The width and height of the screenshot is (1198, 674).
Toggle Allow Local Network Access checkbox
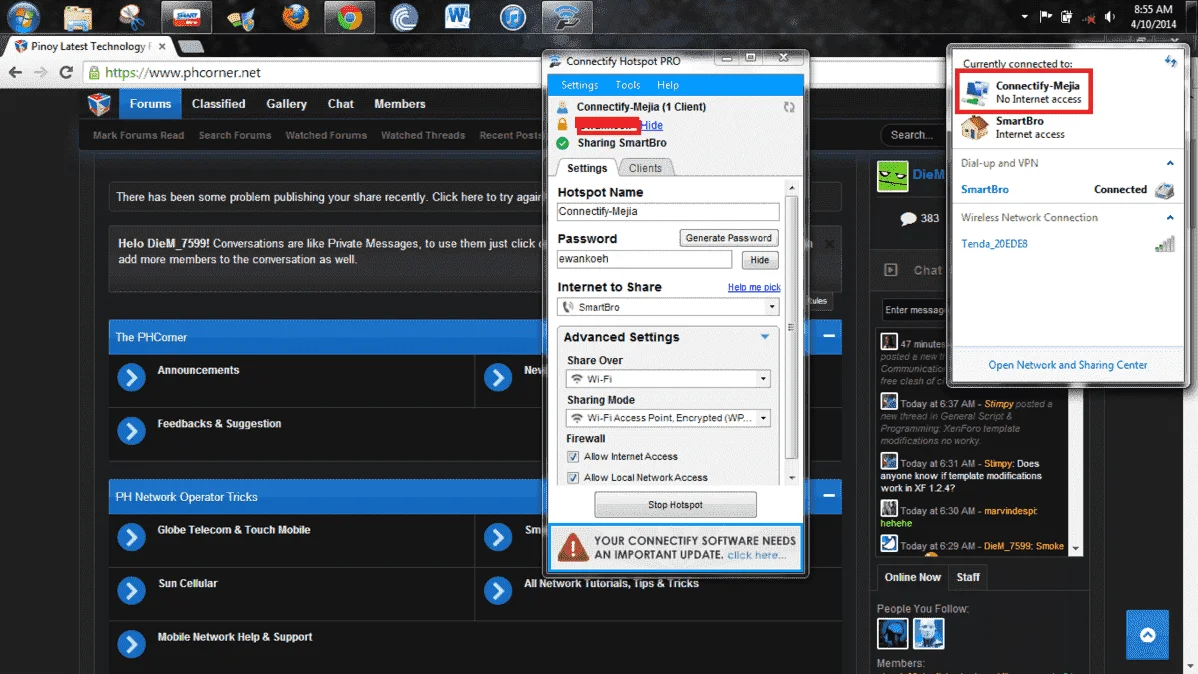point(573,478)
